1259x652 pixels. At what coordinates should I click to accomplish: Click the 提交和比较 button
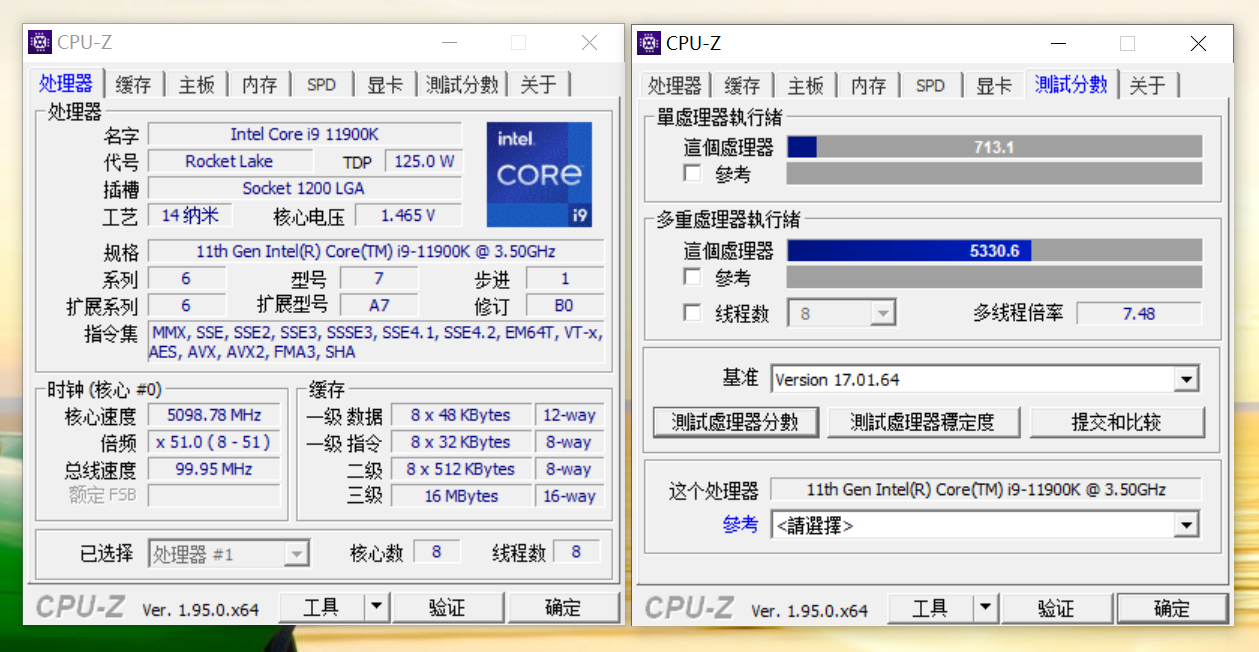pos(1117,422)
